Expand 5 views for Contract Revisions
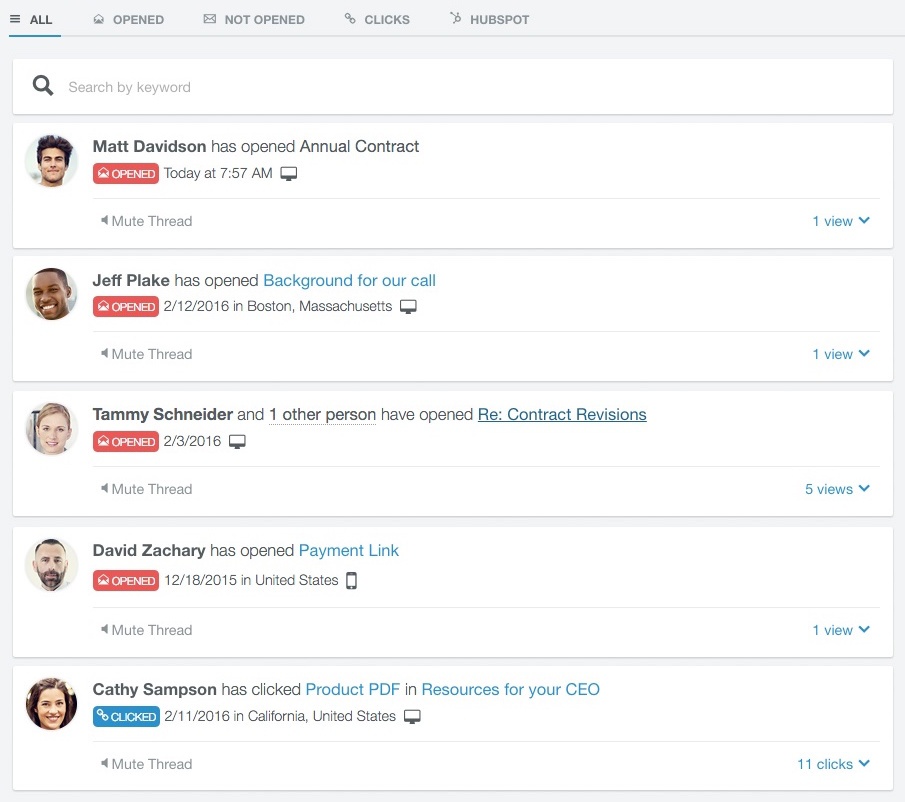 click(837, 489)
